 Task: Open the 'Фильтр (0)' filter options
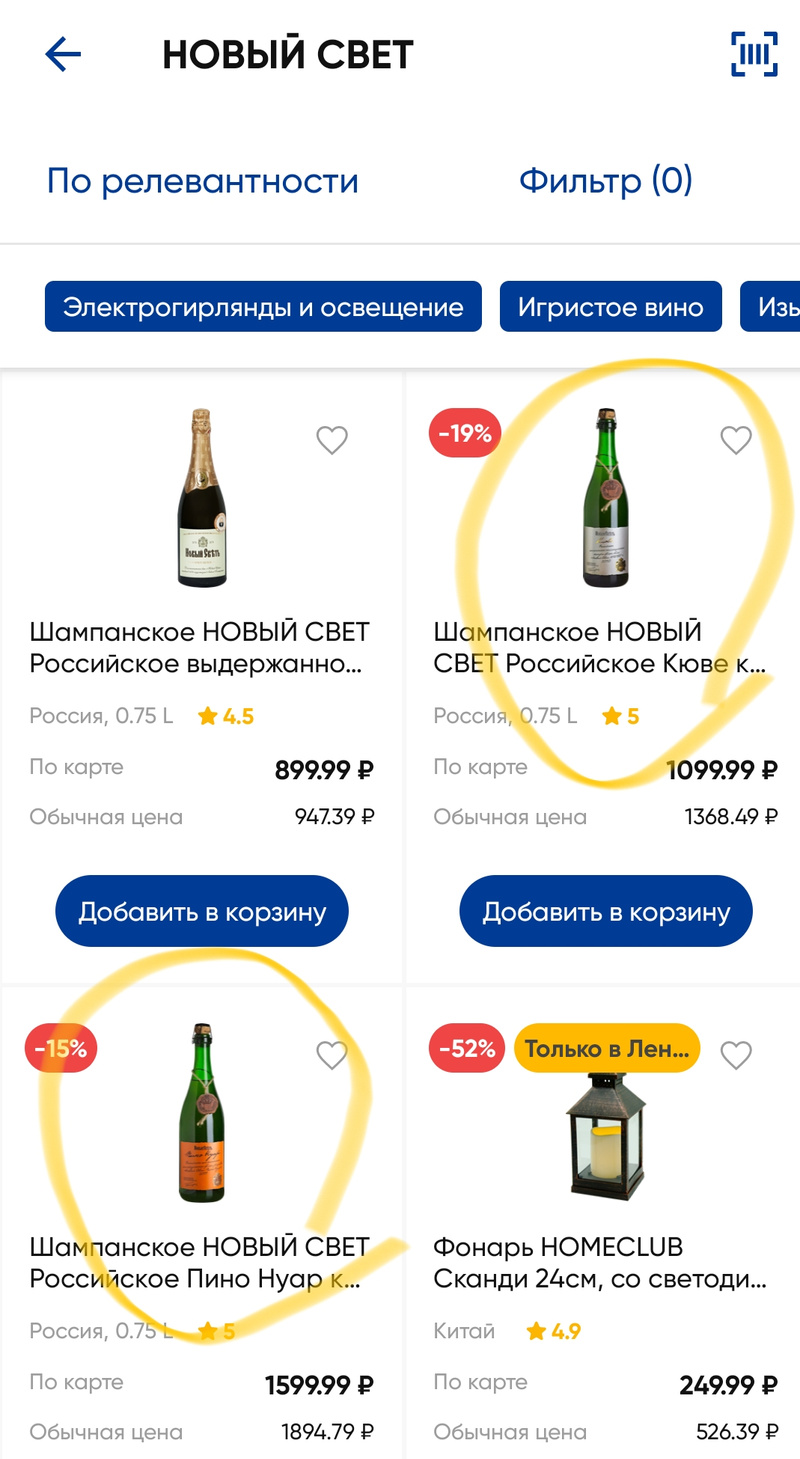pyautogui.click(x=605, y=181)
